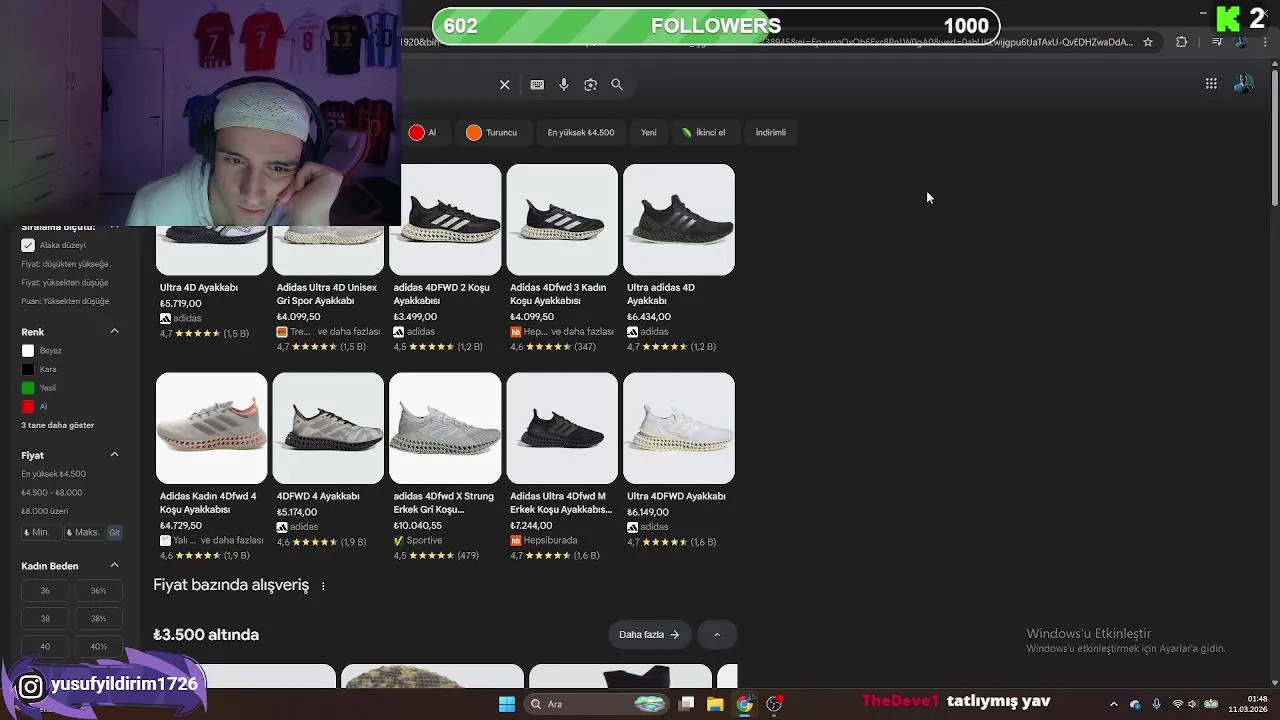Check the Yeşil color filter
Image resolution: width=1280 pixels, height=720 pixels.
coord(28,388)
